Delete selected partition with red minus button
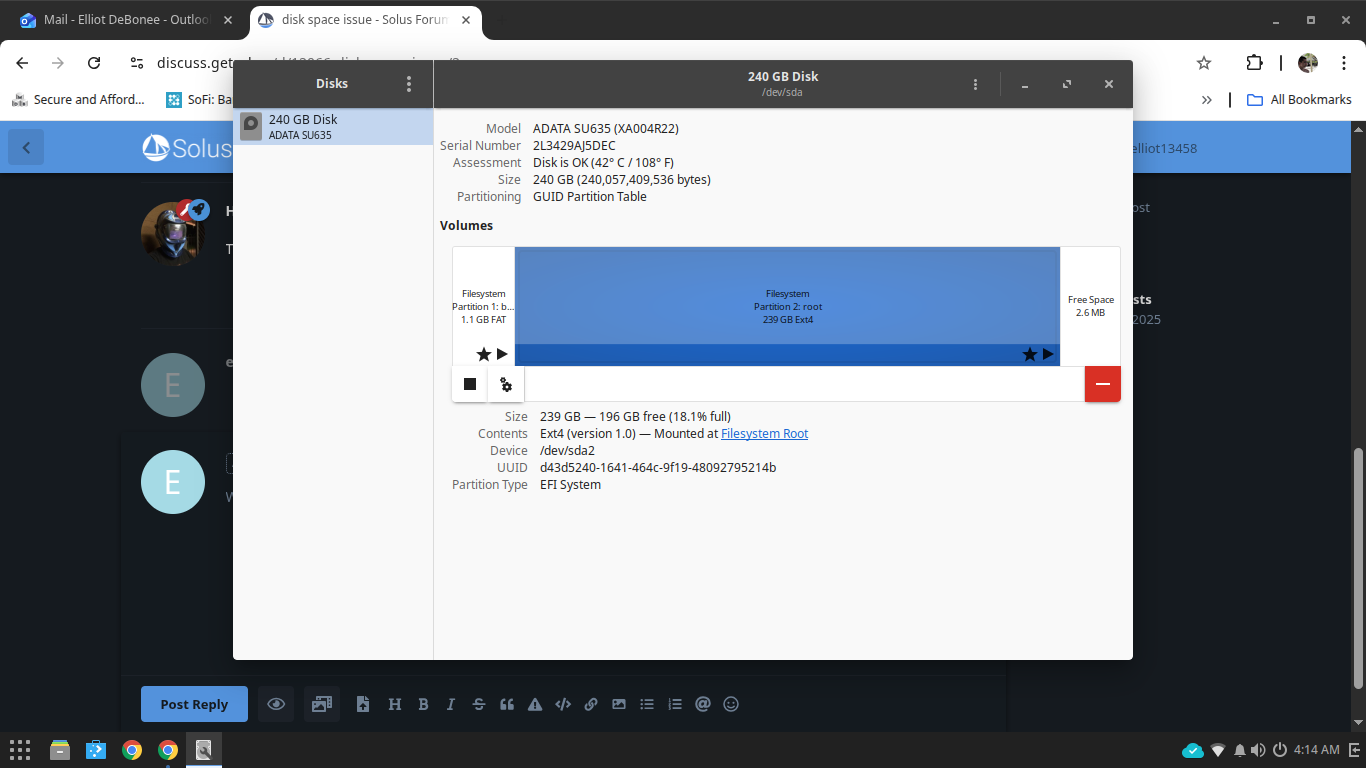Viewport: 1366px width, 768px height. click(1102, 384)
